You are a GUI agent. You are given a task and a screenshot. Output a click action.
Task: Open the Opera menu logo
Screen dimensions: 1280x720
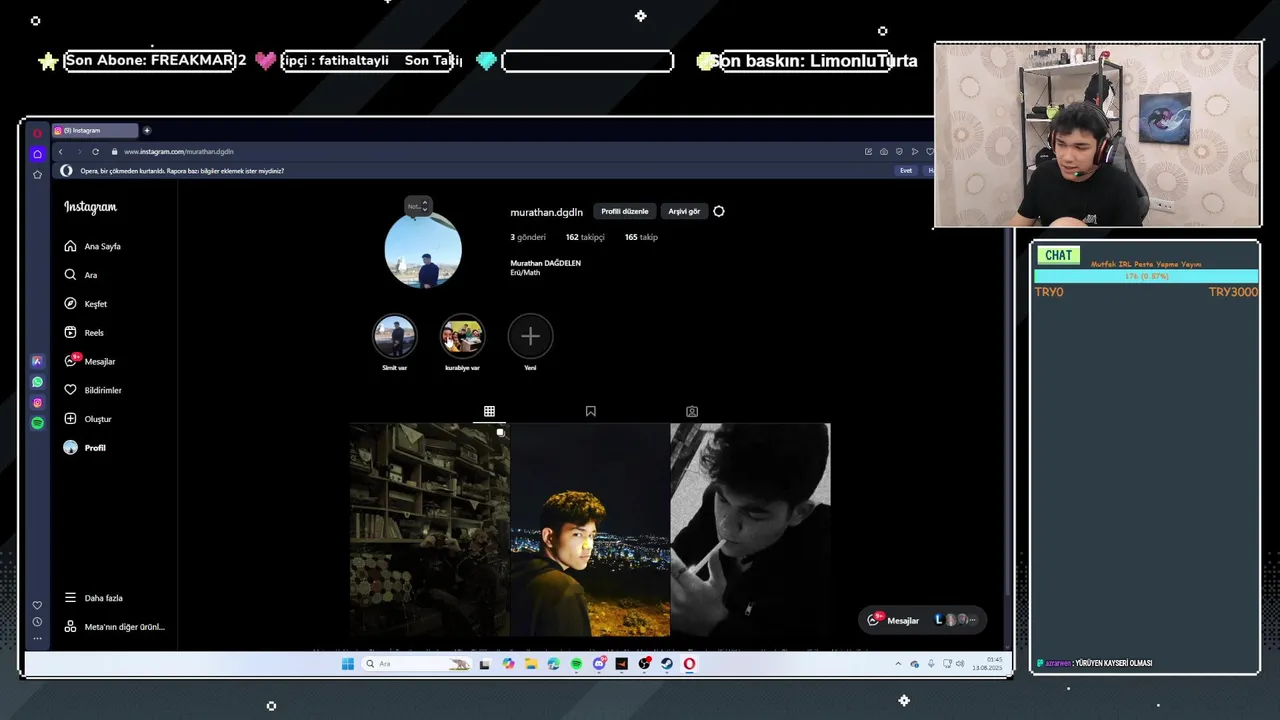(37, 132)
